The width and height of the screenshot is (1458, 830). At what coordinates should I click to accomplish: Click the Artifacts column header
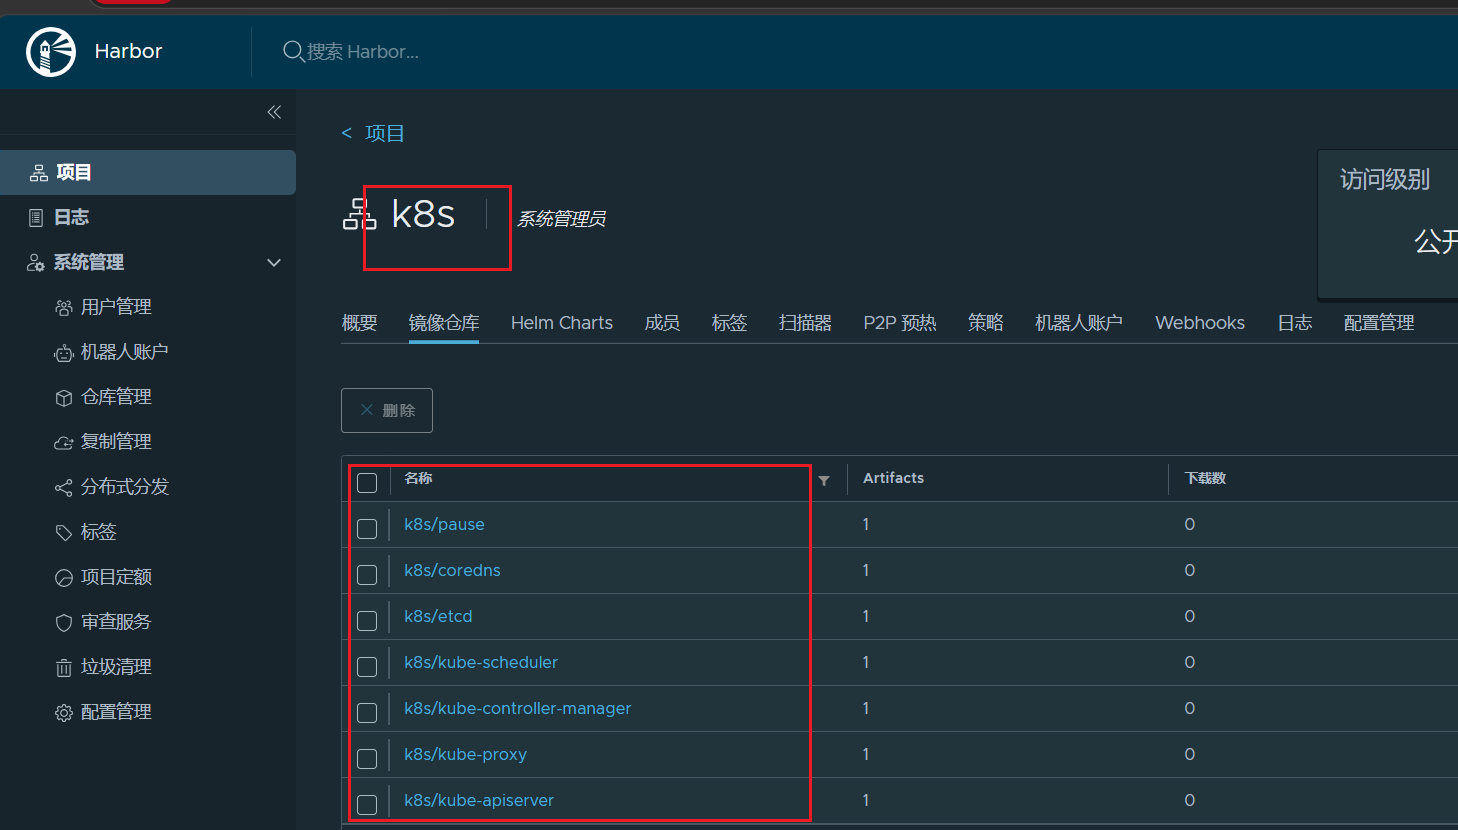(893, 478)
